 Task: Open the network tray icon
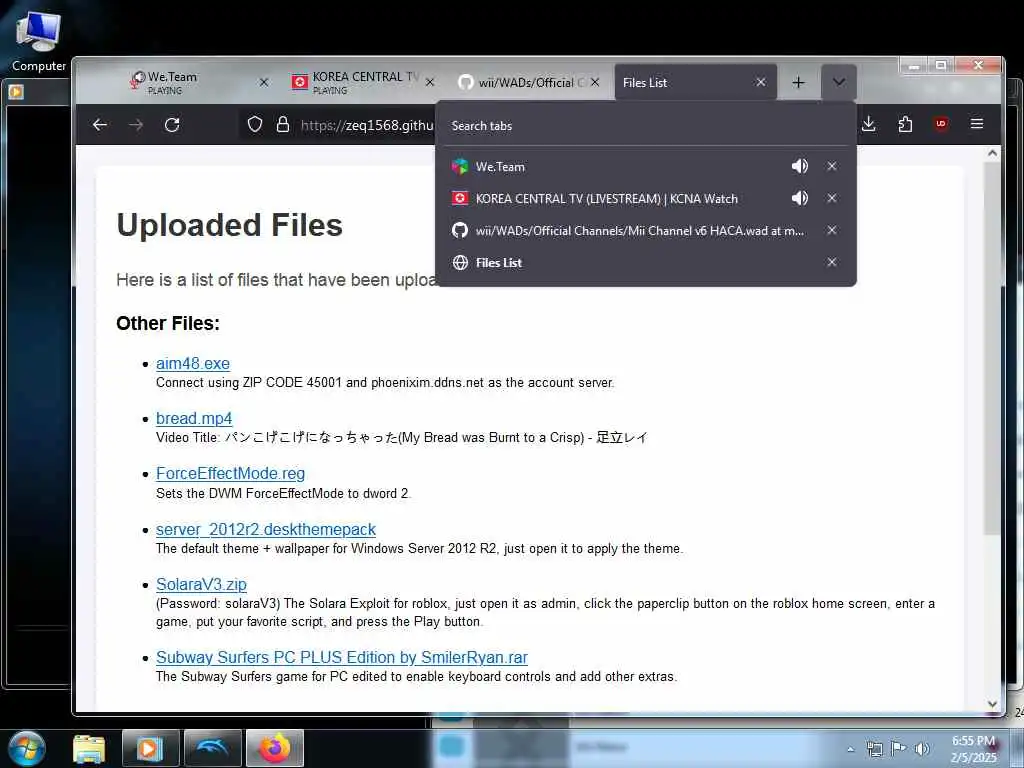874,749
